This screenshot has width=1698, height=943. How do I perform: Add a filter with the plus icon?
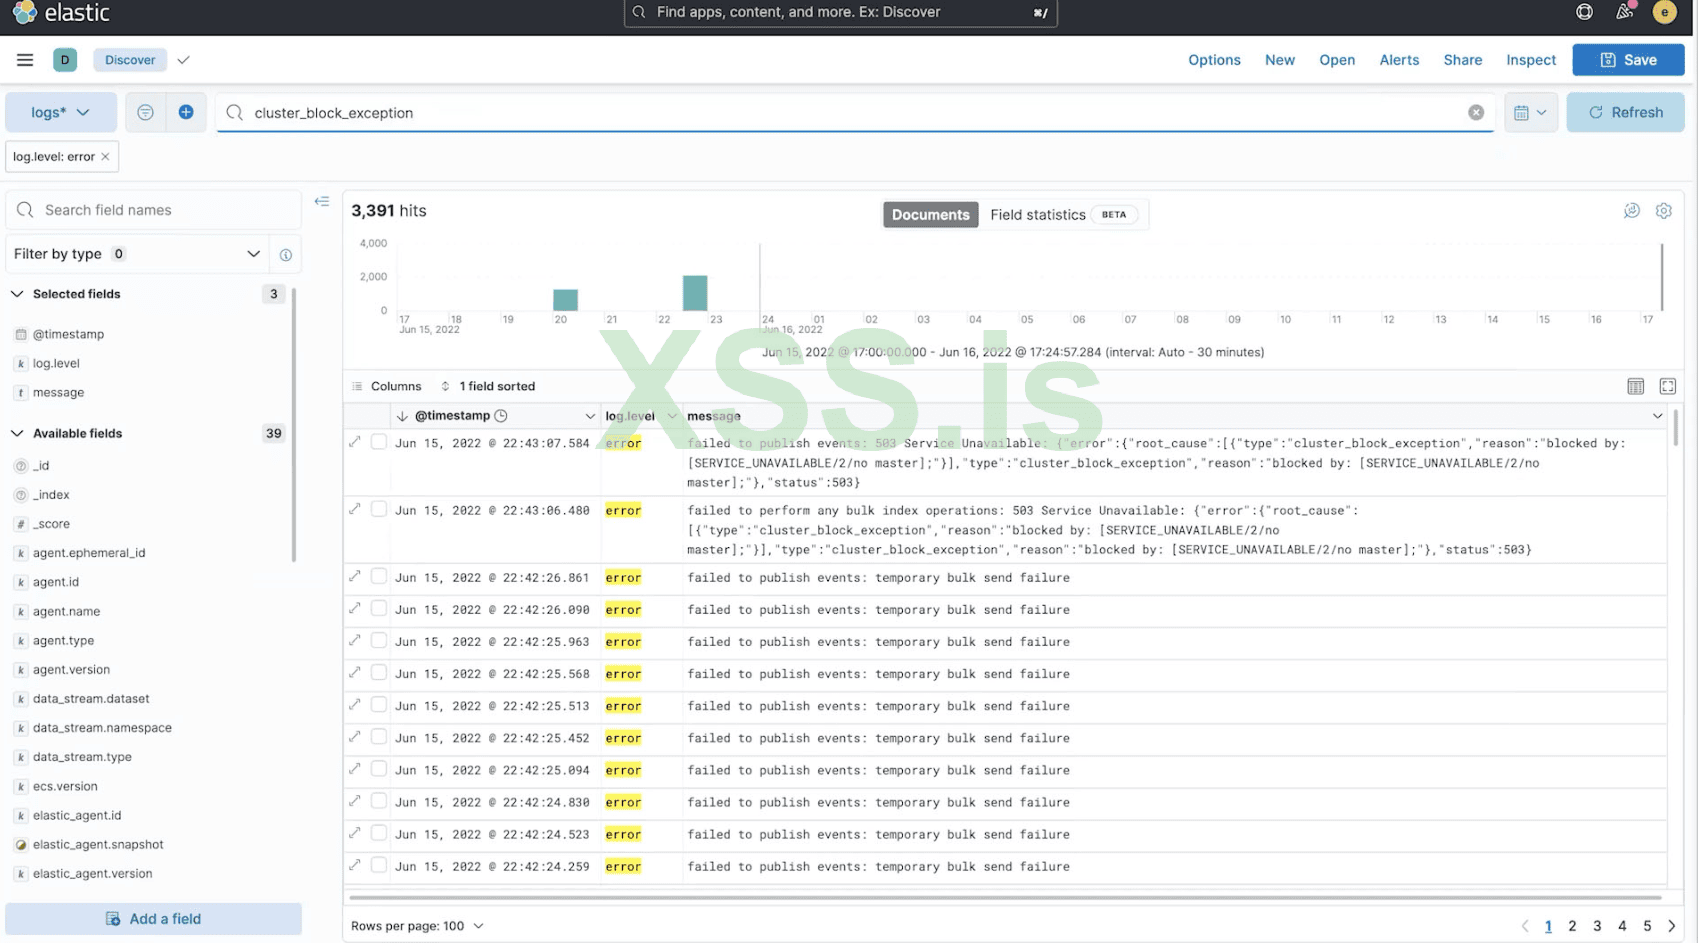186,112
